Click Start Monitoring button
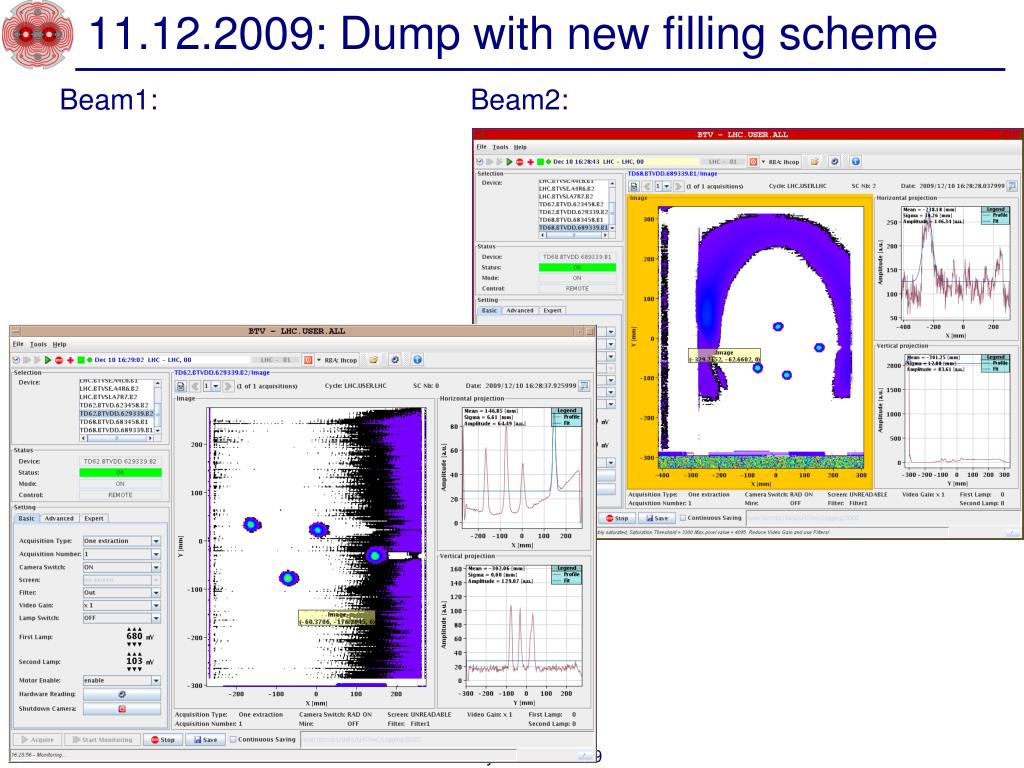This screenshot has height=768, width=1024. coord(103,740)
